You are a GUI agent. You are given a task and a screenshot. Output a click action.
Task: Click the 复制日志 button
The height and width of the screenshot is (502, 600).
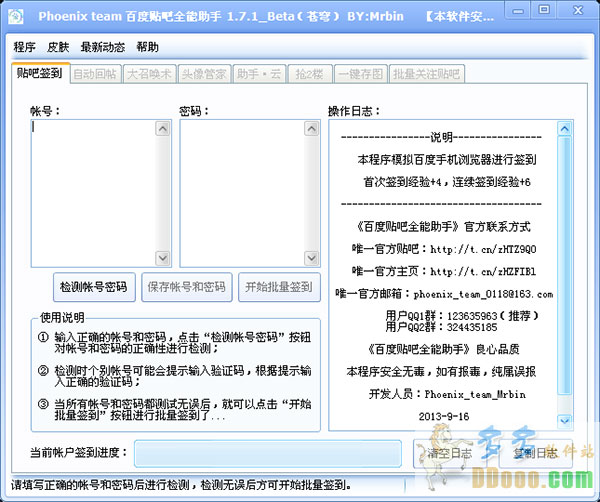coord(536,453)
